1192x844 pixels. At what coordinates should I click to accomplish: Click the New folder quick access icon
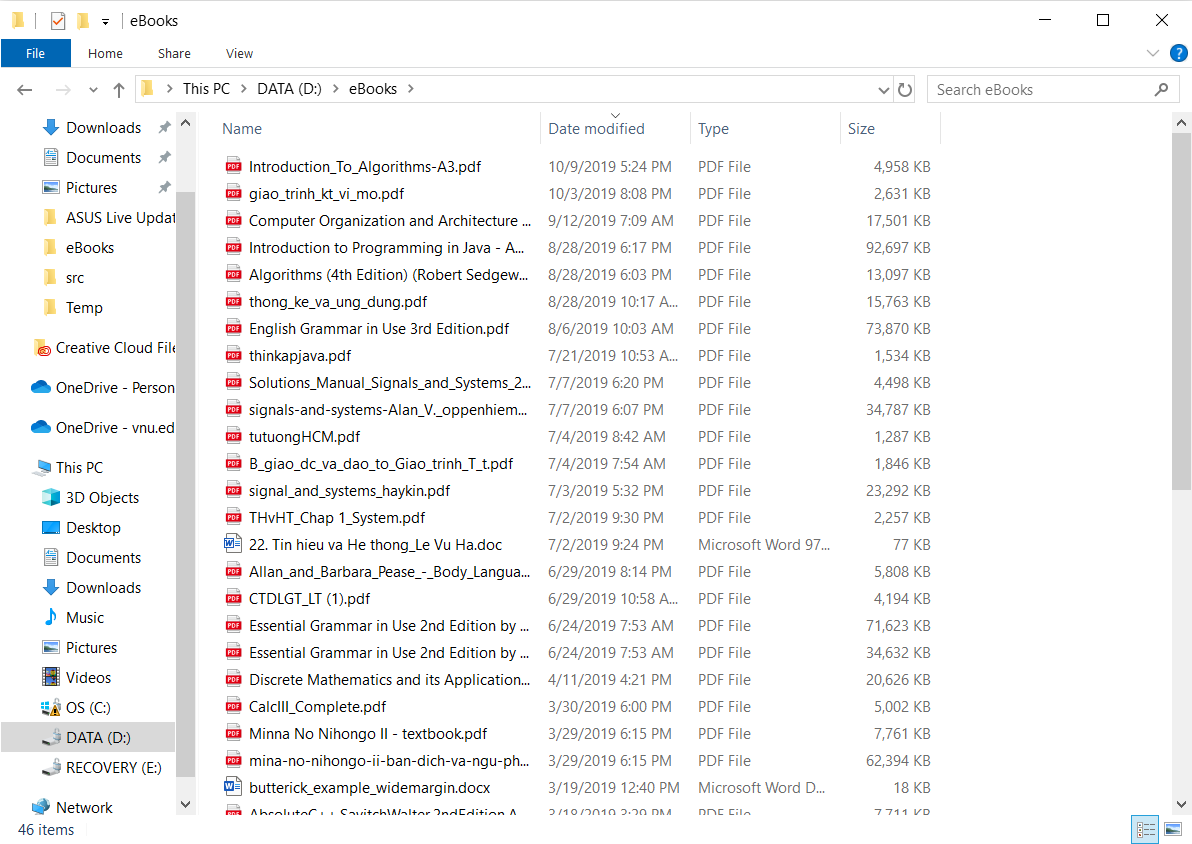click(83, 21)
